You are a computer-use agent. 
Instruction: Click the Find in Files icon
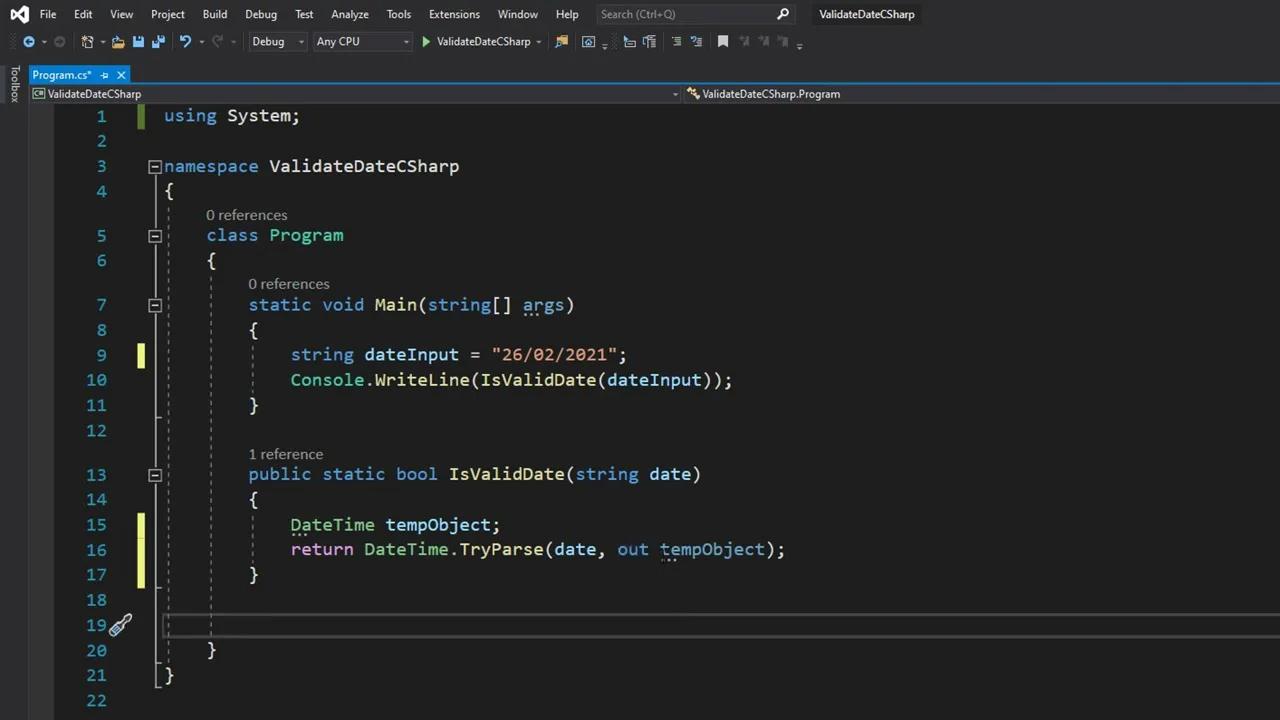click(x=561, y=41)
